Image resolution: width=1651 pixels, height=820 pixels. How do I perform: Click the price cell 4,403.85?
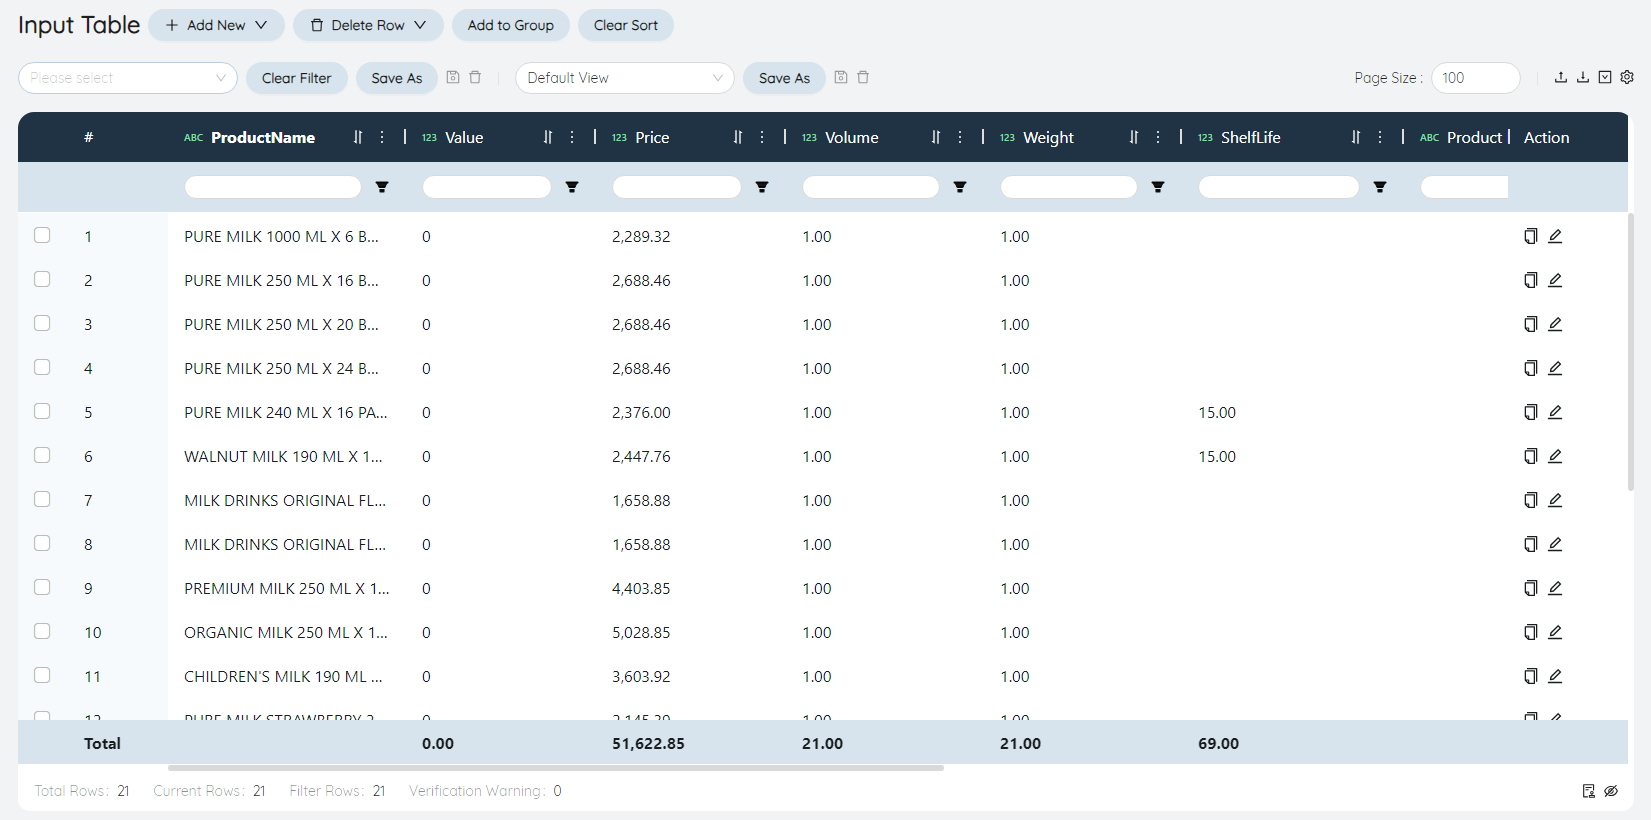pos(641,588)
